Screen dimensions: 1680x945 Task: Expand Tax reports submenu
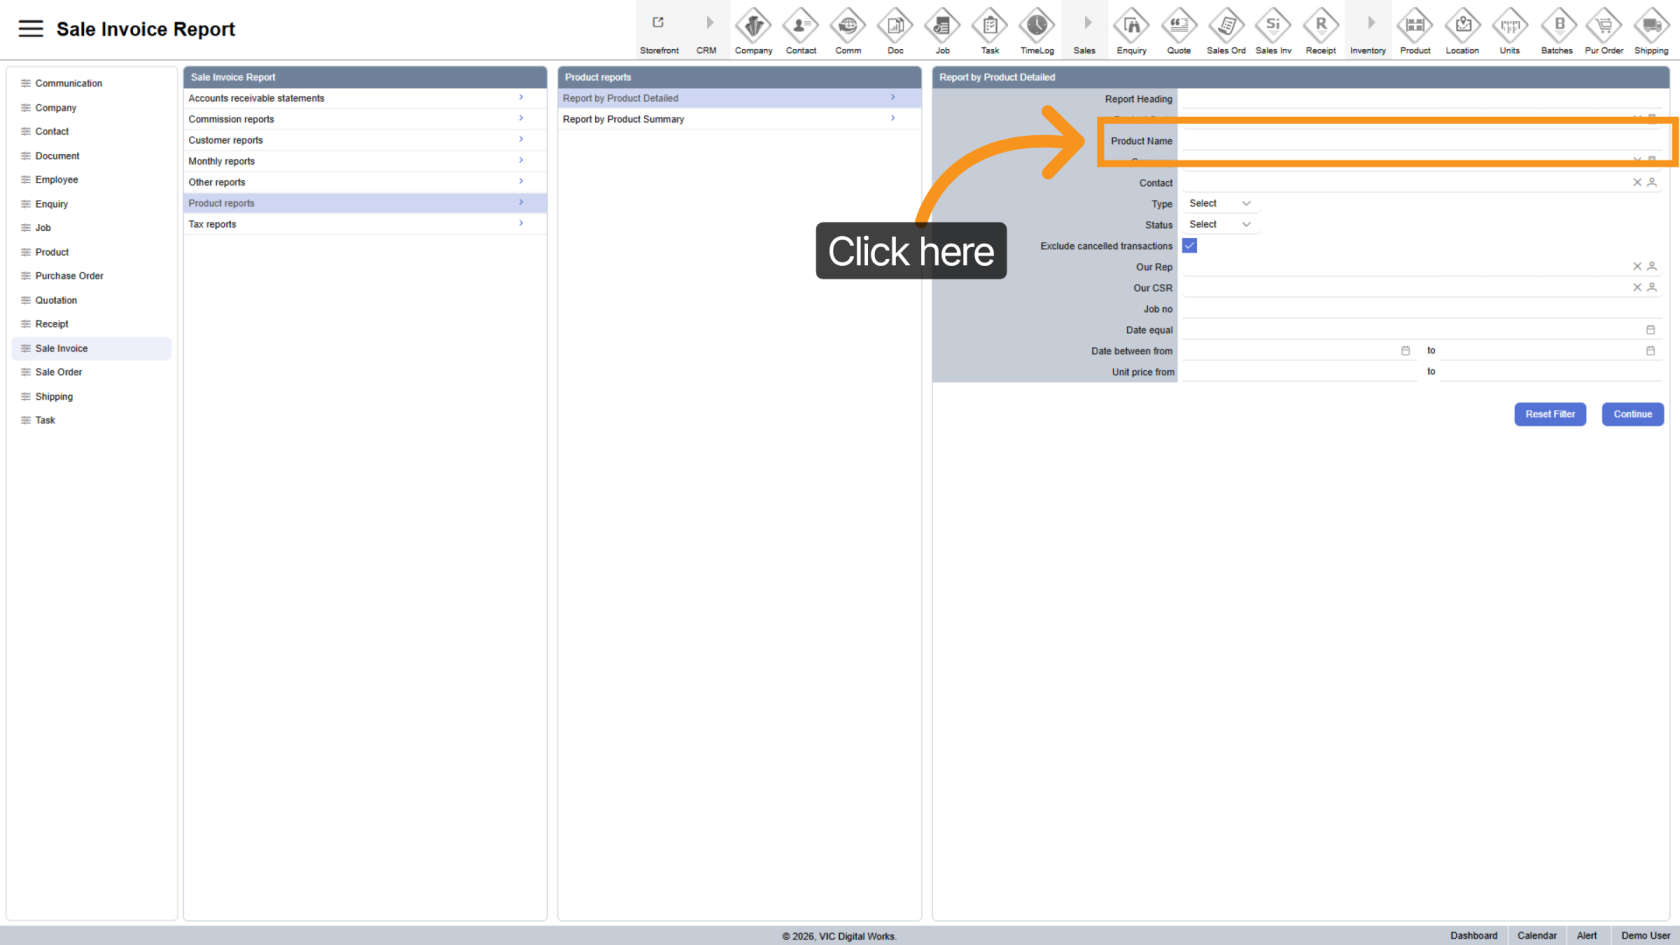pos(364,224)
